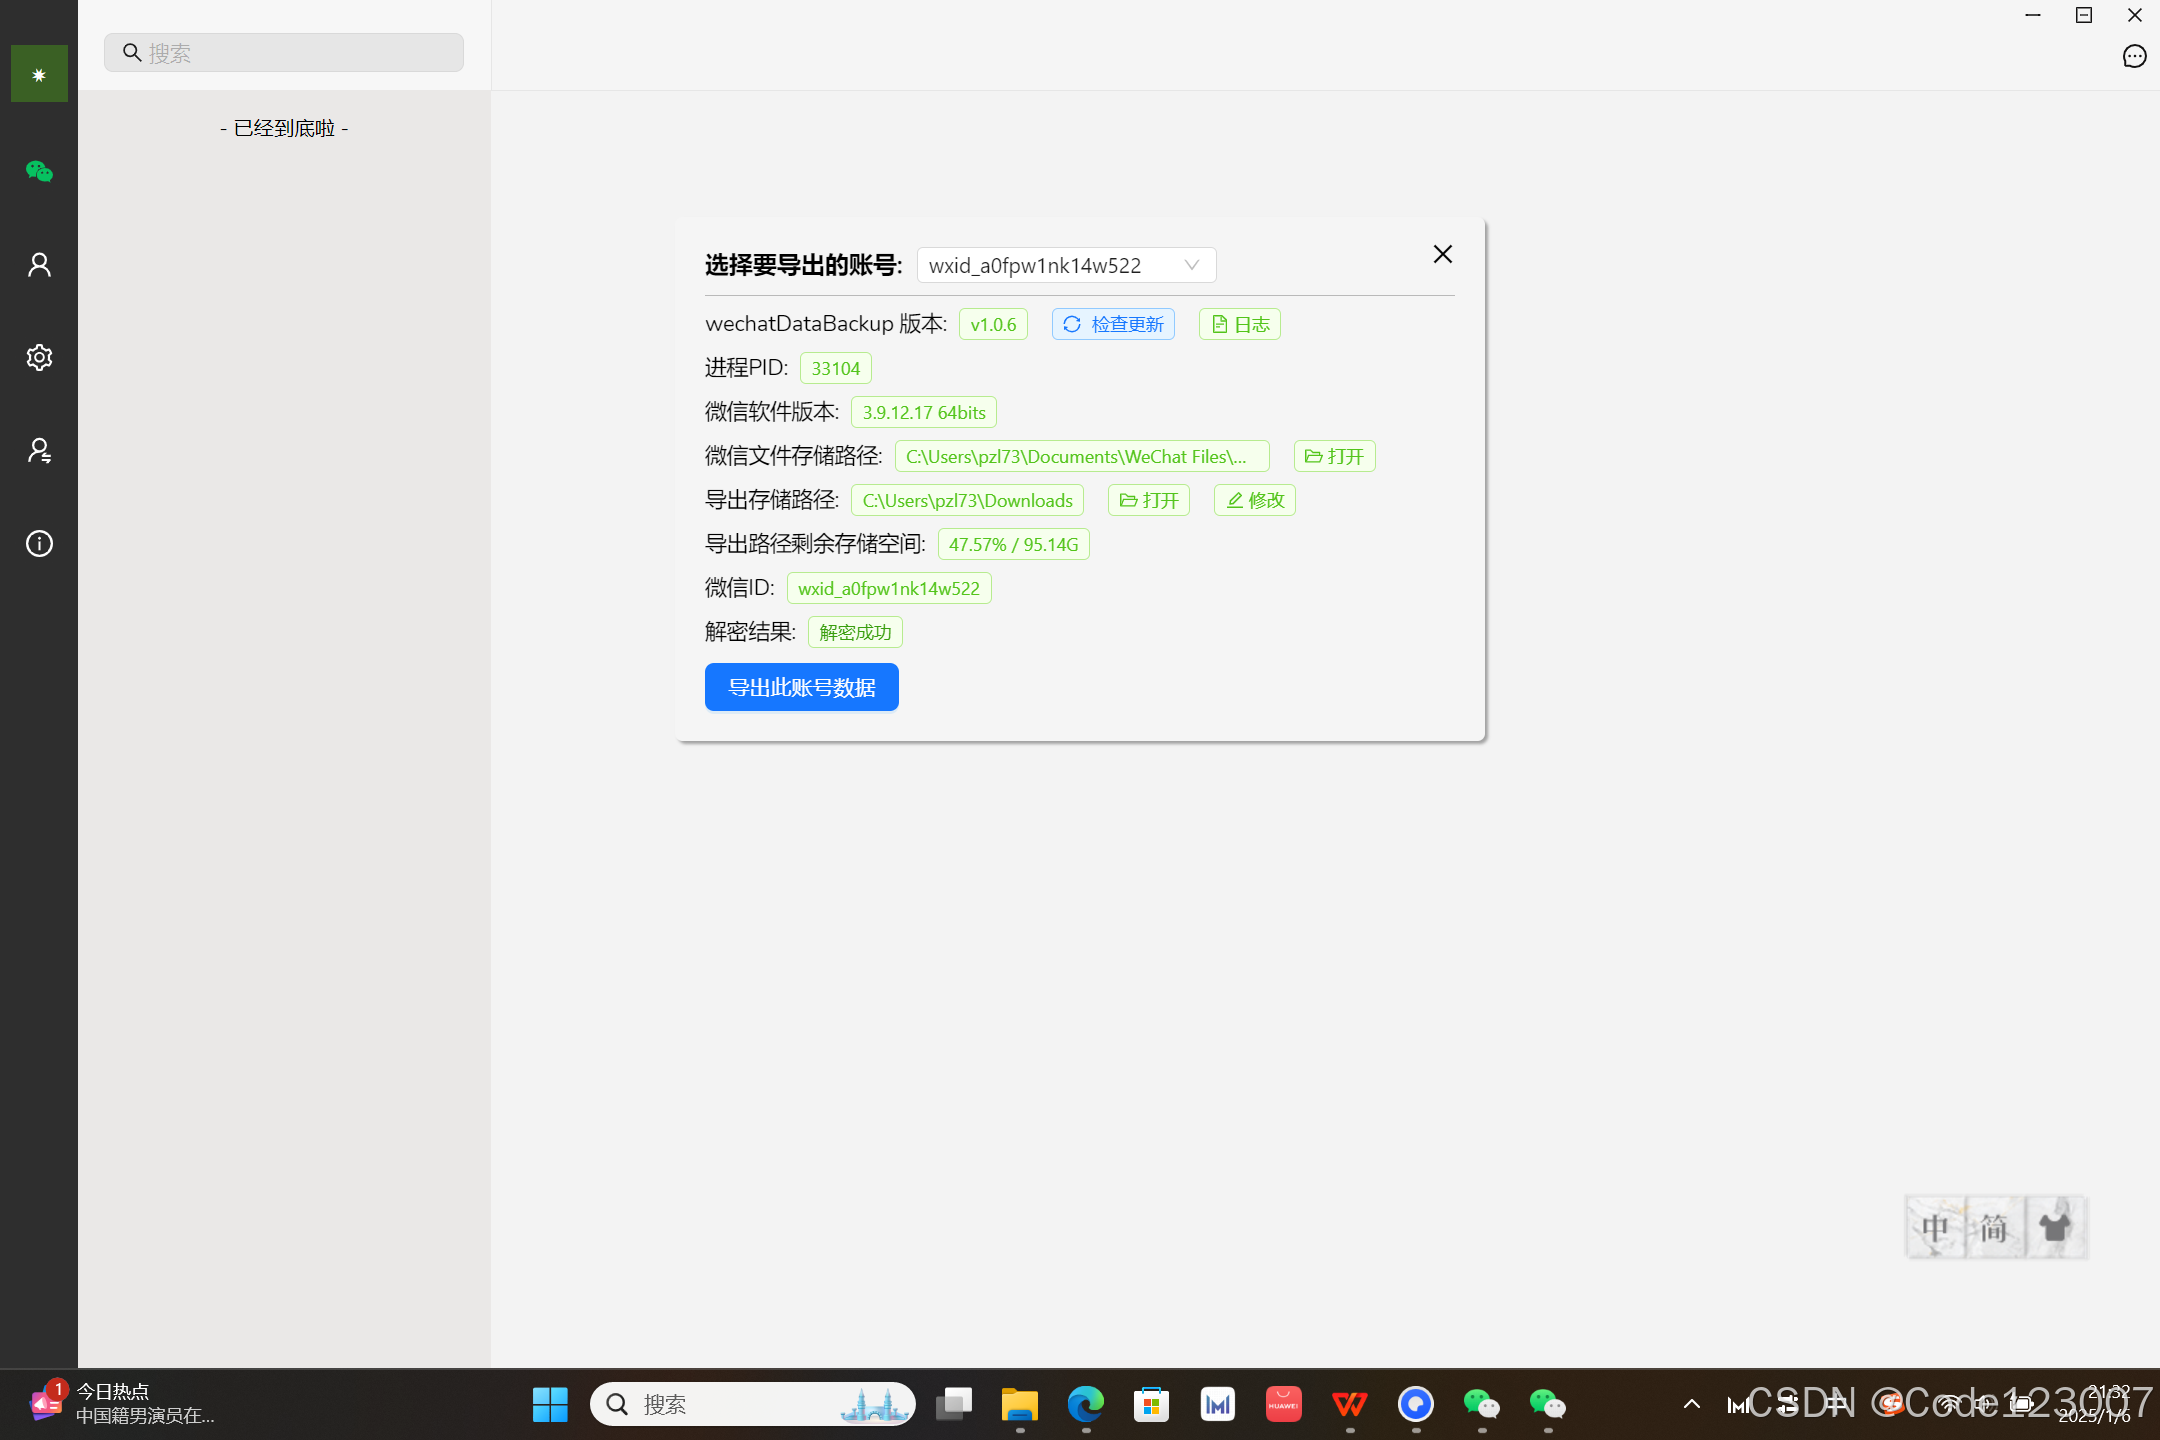The image size is (2160, 1440).
Task: Open the 日志 log button
Action: click(x=1240, y=324)
